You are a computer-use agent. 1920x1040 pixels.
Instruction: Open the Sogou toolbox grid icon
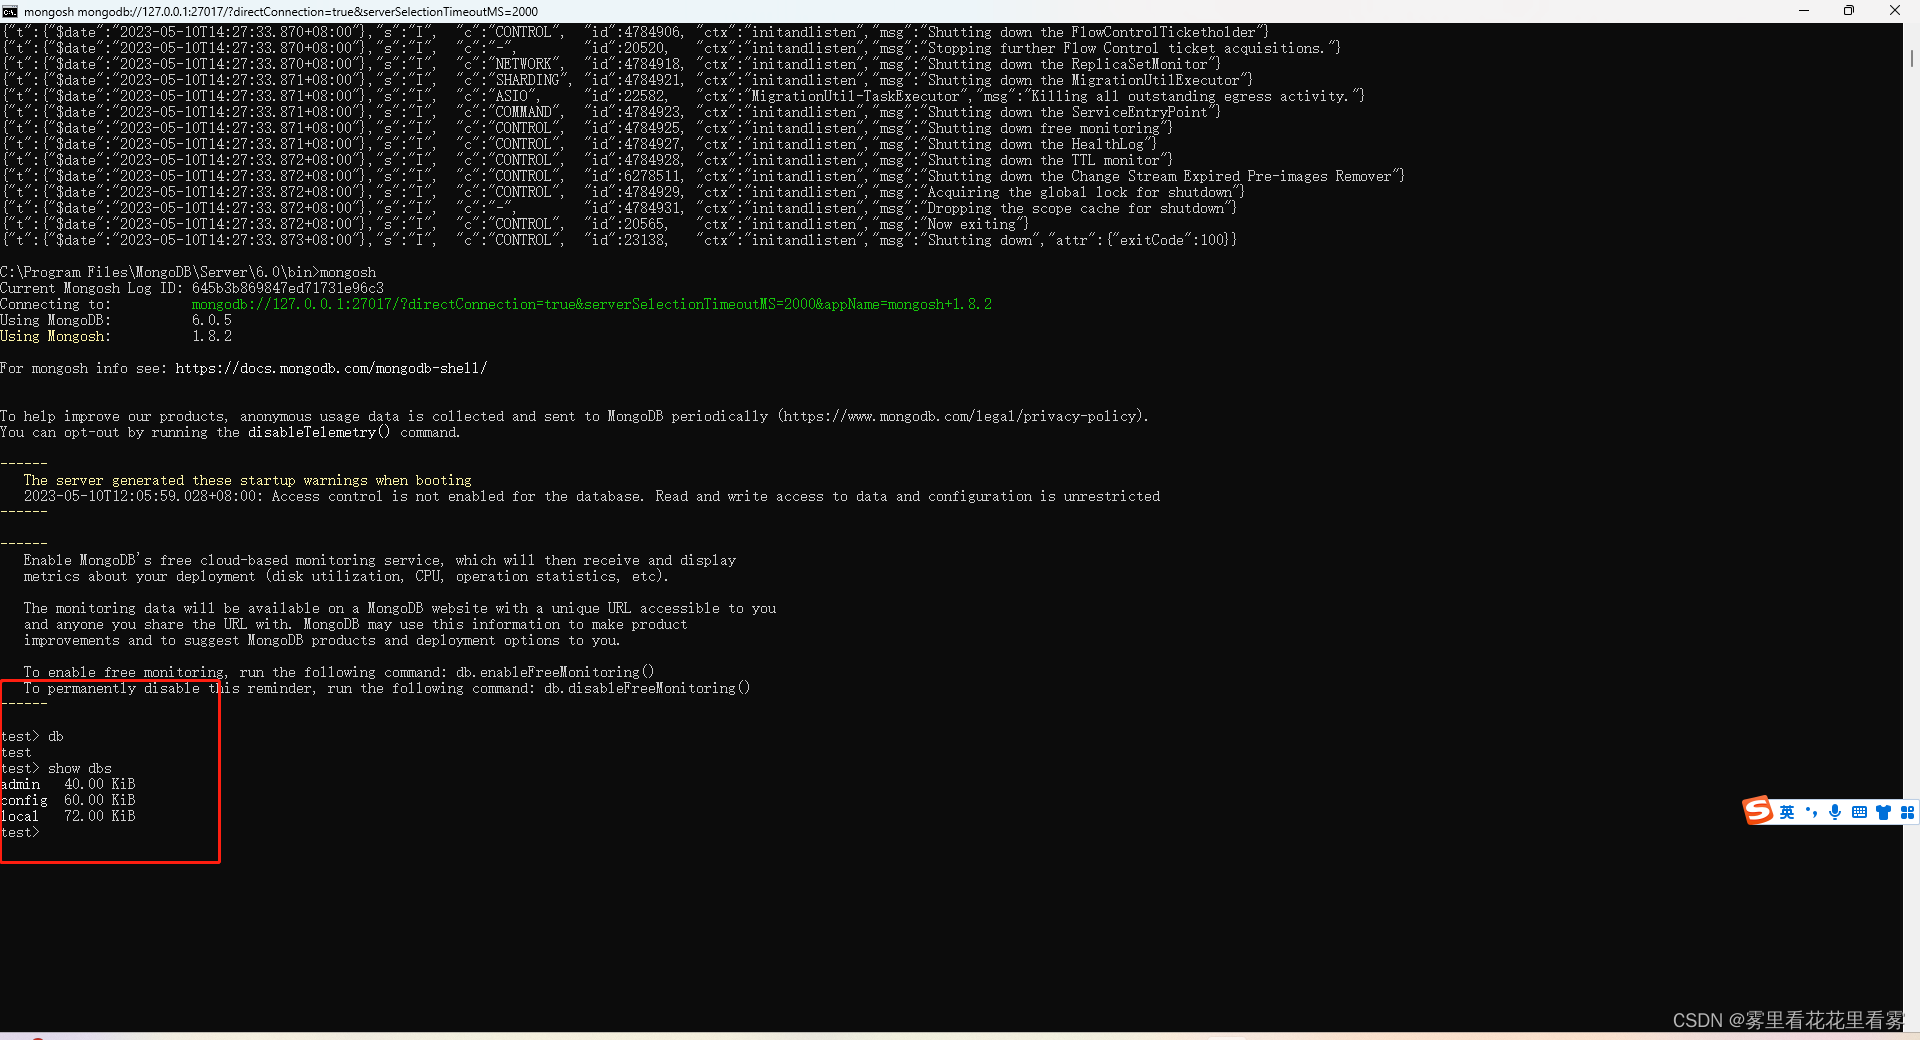[x=1907, y=812]
